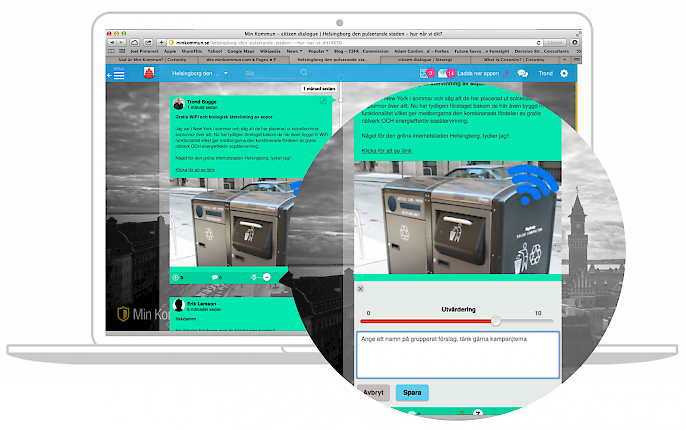686x430 pixels.
Task: Click the minkommun.se address bar
Action: click(355, 42)
